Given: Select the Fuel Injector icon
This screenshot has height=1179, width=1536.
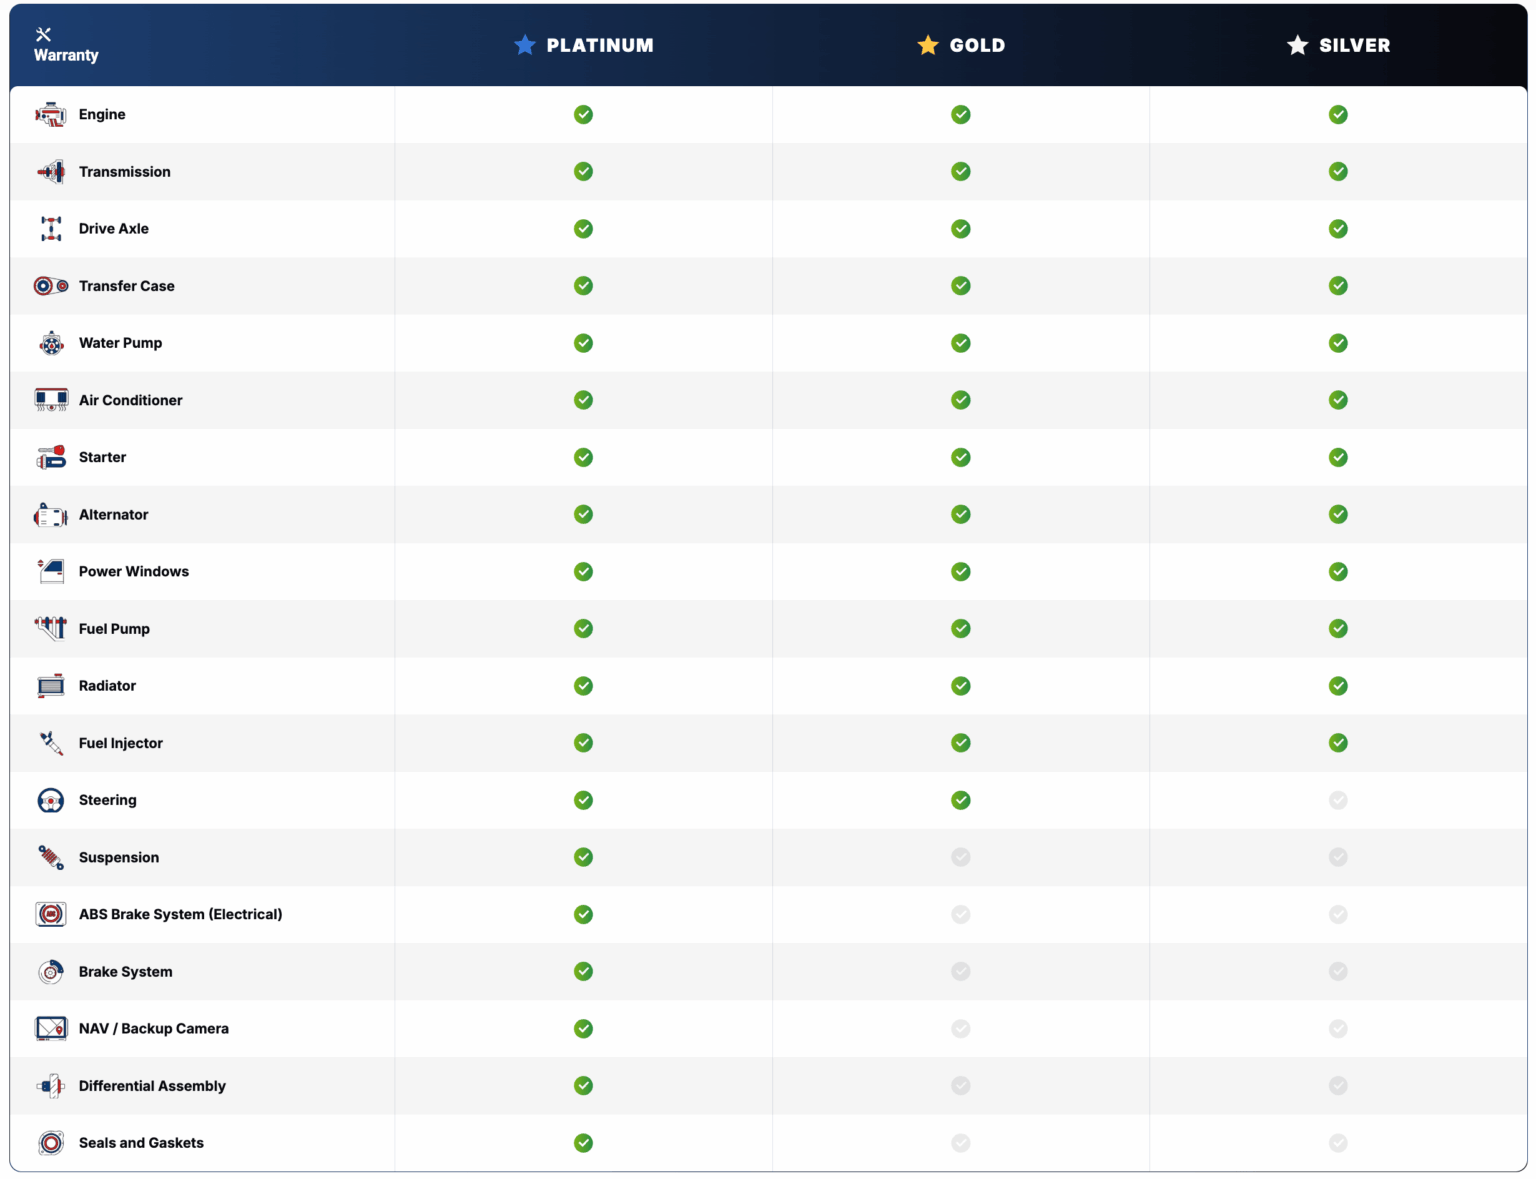Looking at the screenshot, I should click(50, 743).
